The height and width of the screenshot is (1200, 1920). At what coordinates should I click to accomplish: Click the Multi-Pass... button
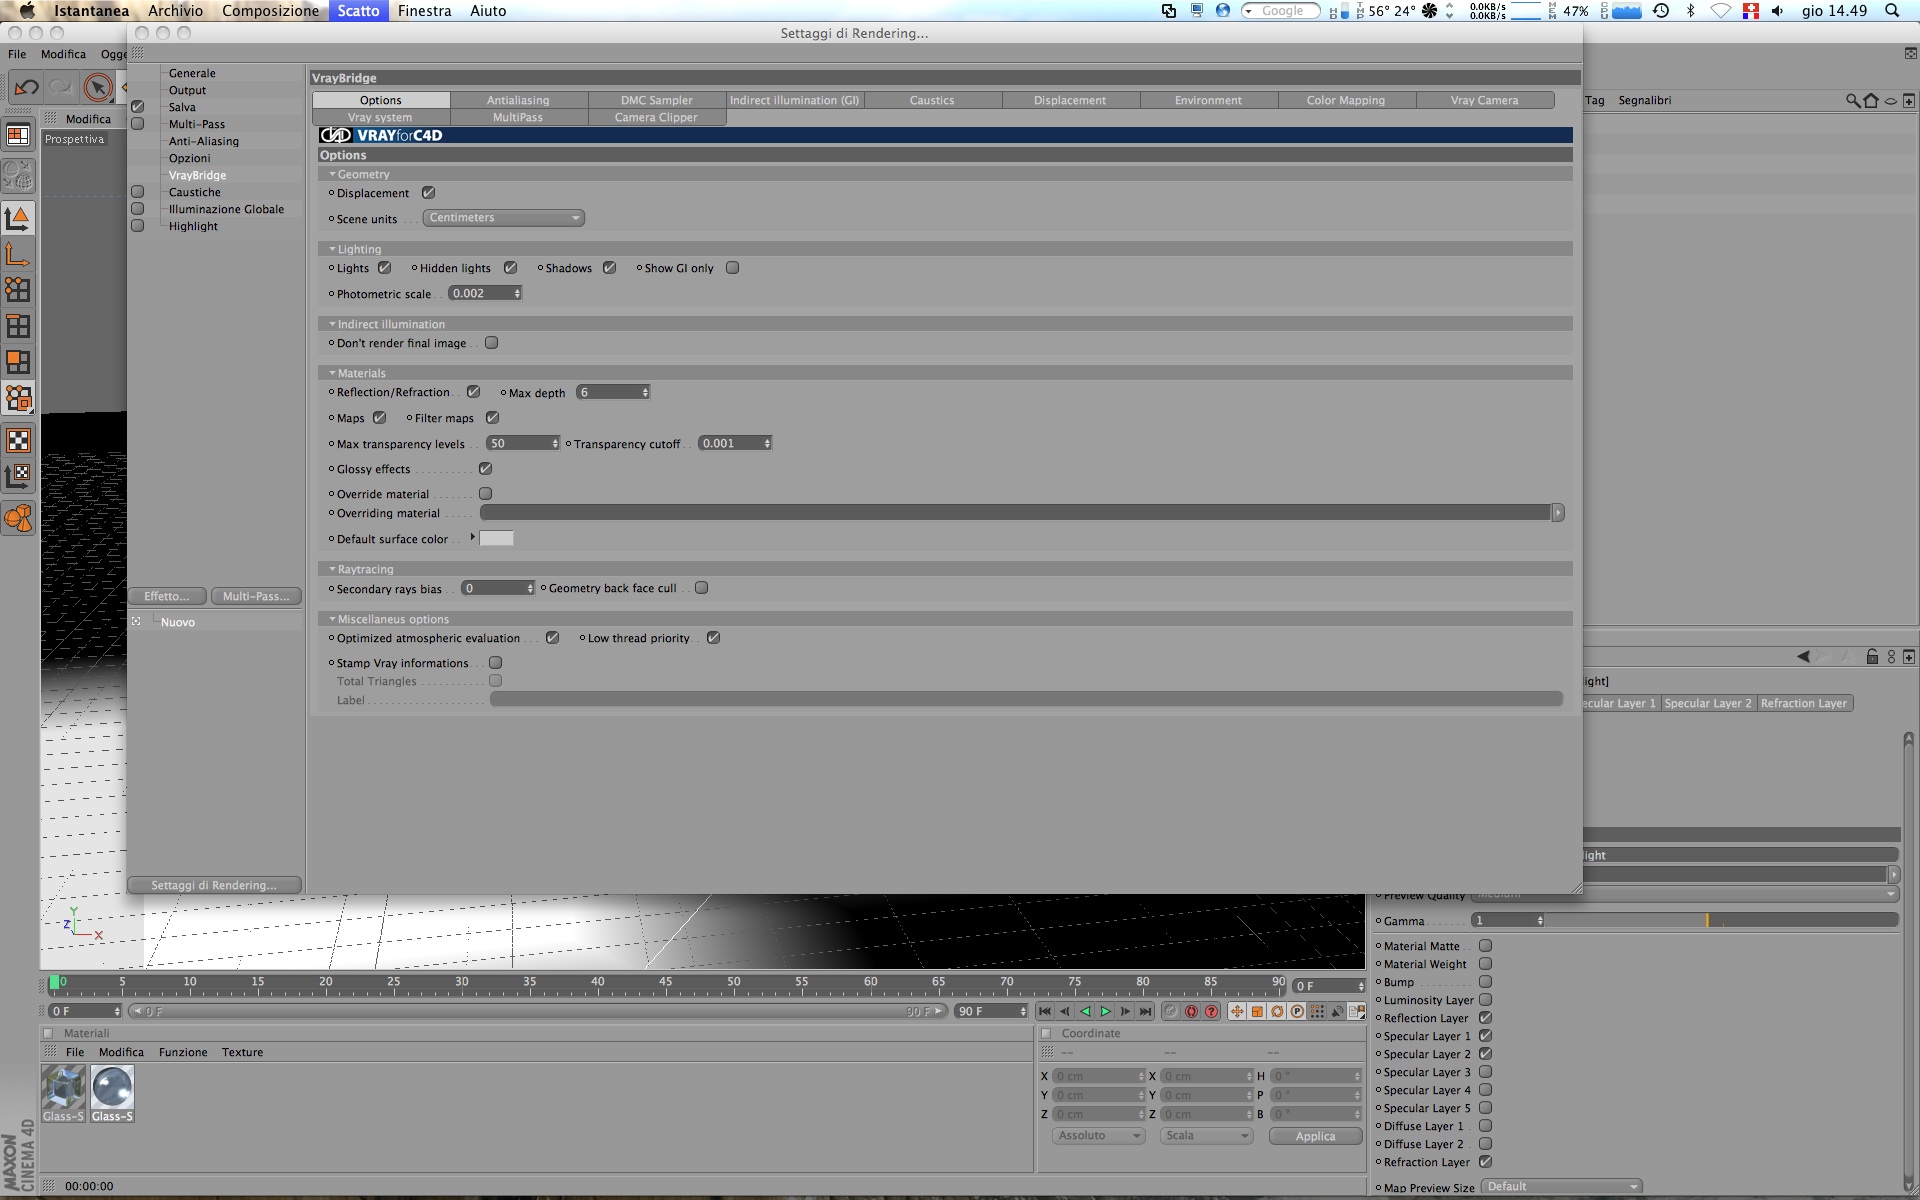click(x=256, y=596)
